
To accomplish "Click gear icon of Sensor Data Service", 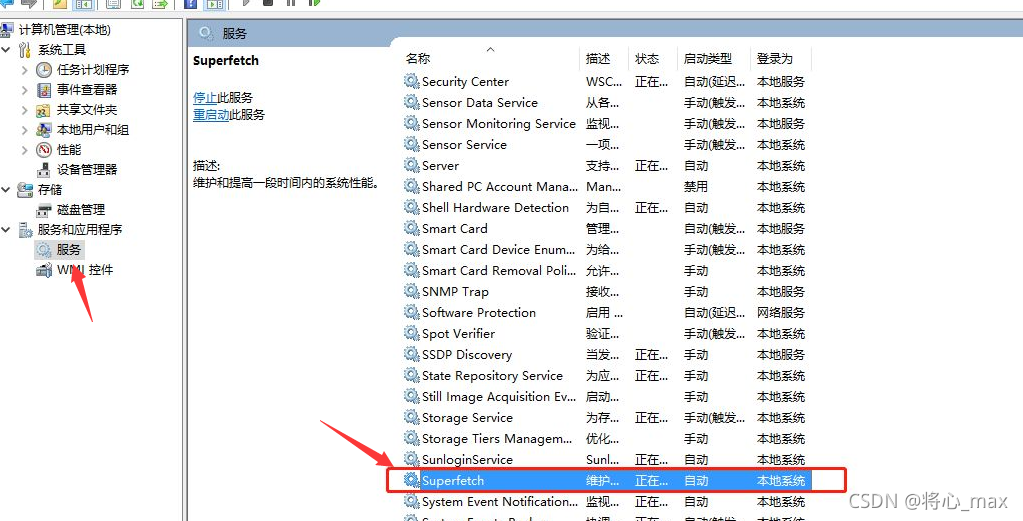I will (412, 102).
